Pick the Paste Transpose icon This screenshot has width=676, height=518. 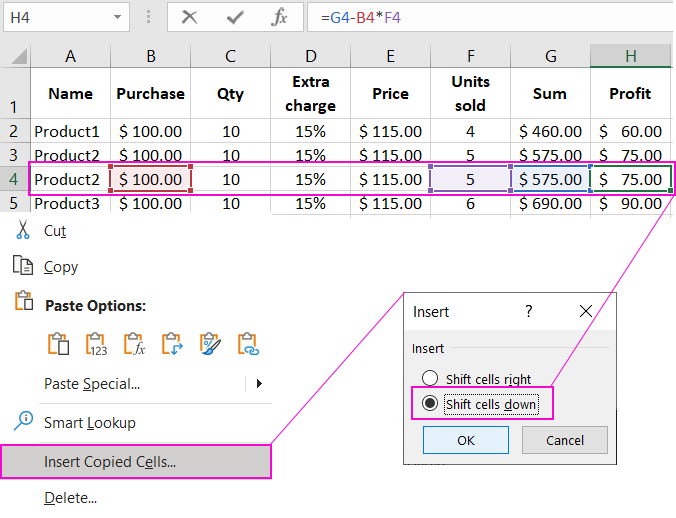coord(172,344)
